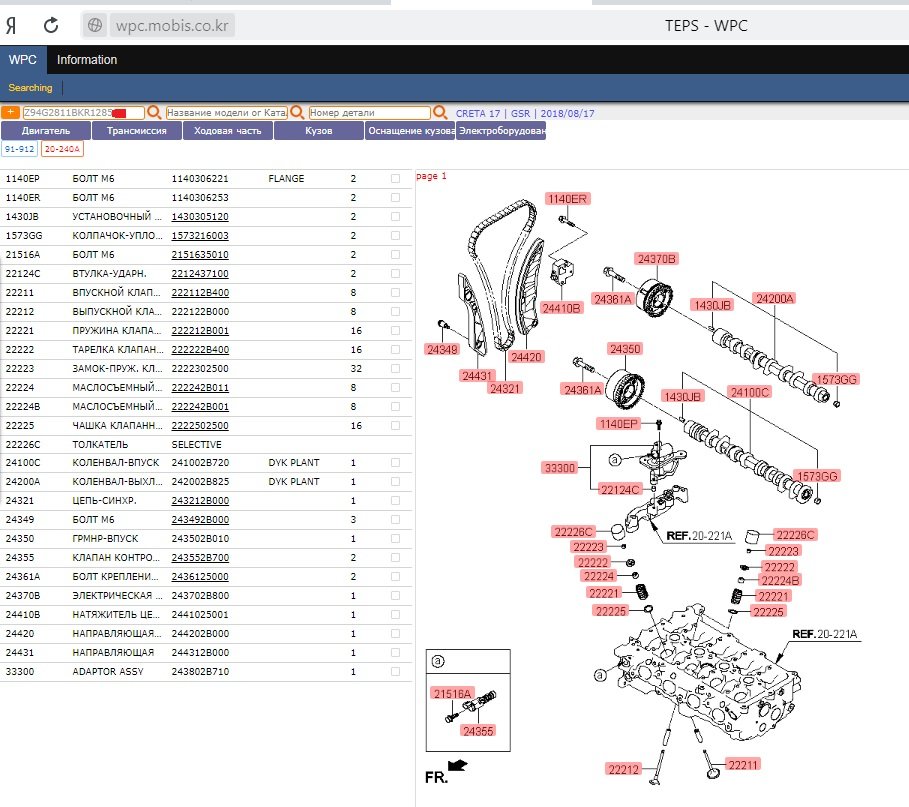Check the box for row 22221
The height and width of the screenshot is (807, 909).
[x=395, y=330]
